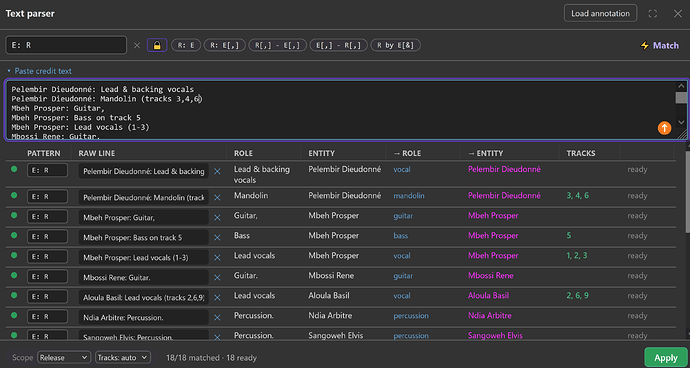Screen dimensions: 690x368
Task: Open mapped entity Sangoweh Elvis
Action: 495,335
